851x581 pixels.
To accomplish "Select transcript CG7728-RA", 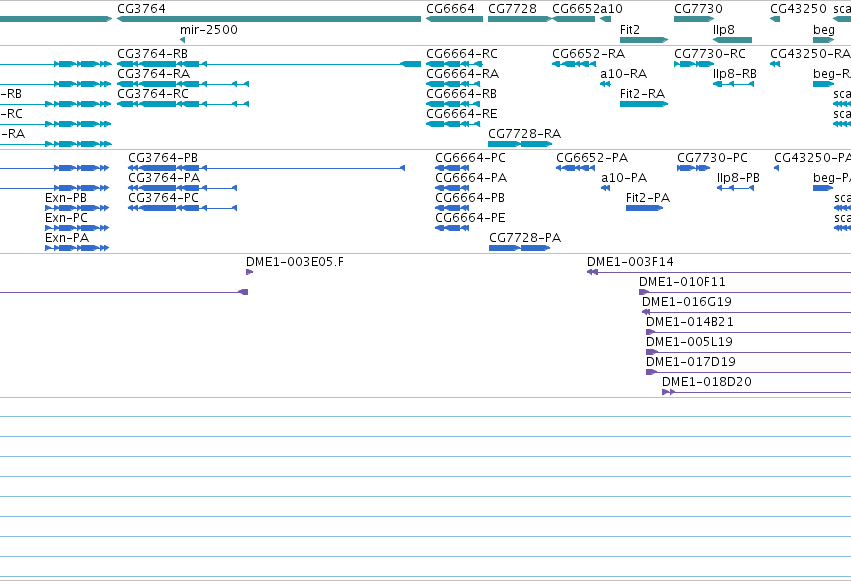I will (520, 144).
